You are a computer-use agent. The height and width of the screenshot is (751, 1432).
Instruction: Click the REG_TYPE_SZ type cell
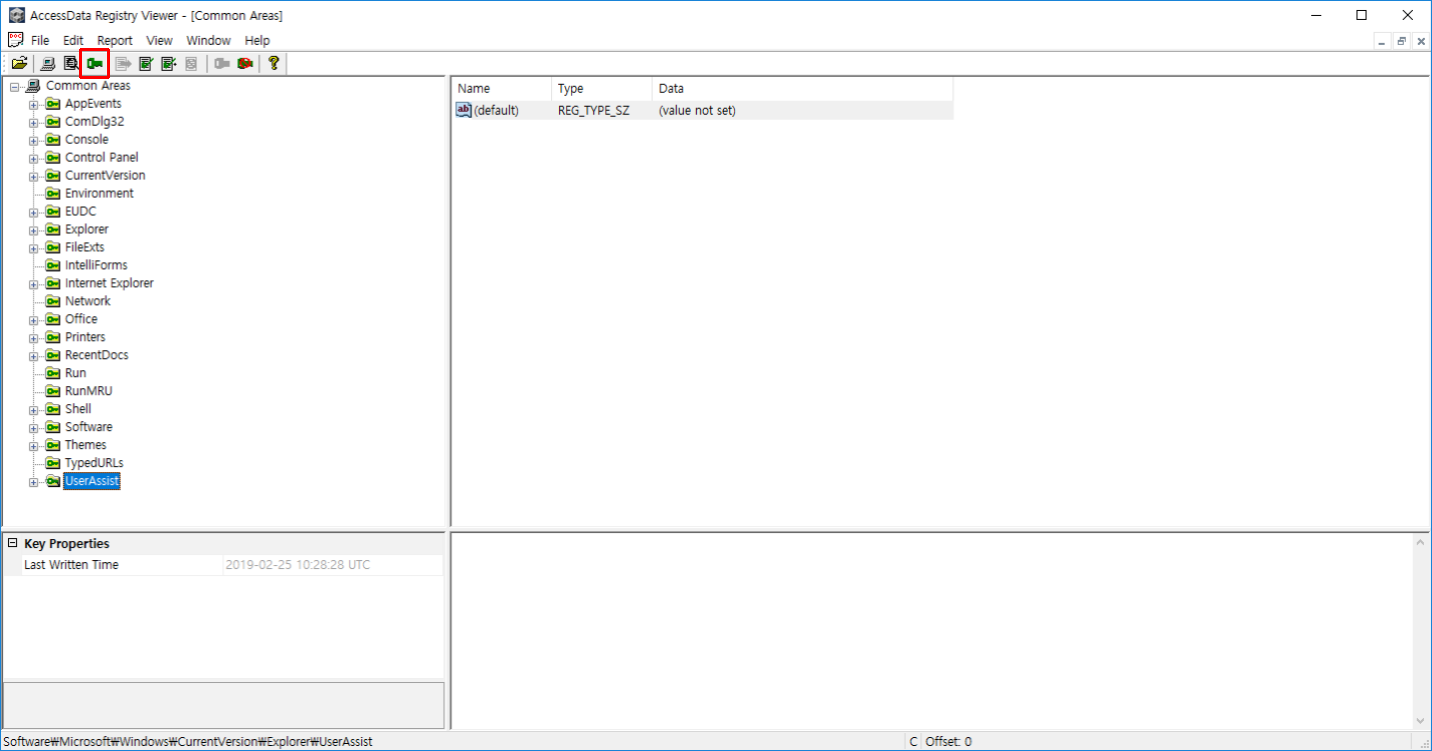[594, 111]
